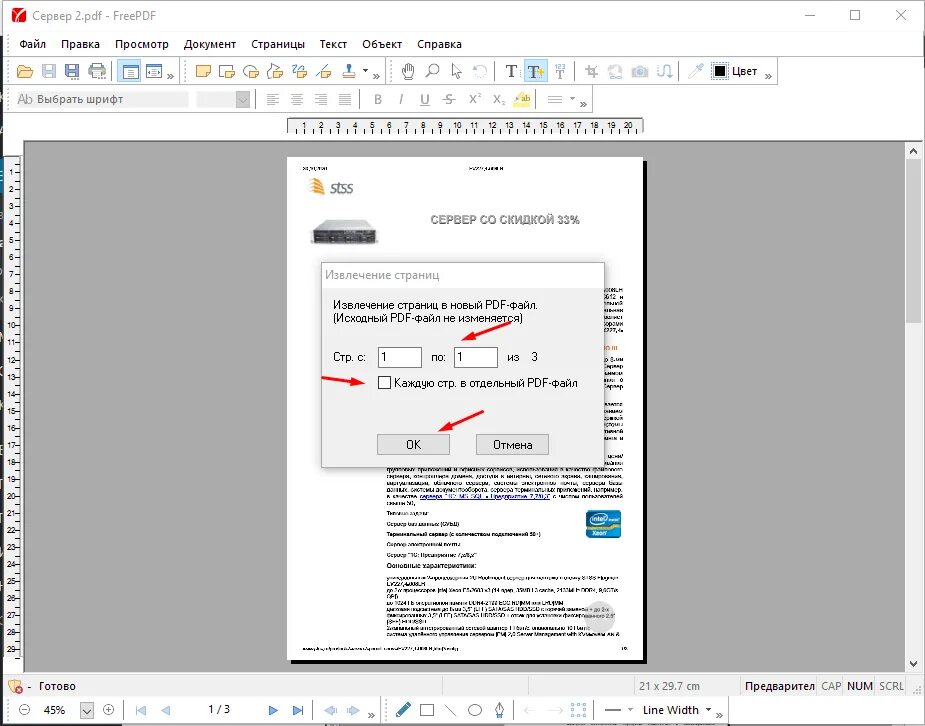Confirm extraction with OK button

point(414,445)
